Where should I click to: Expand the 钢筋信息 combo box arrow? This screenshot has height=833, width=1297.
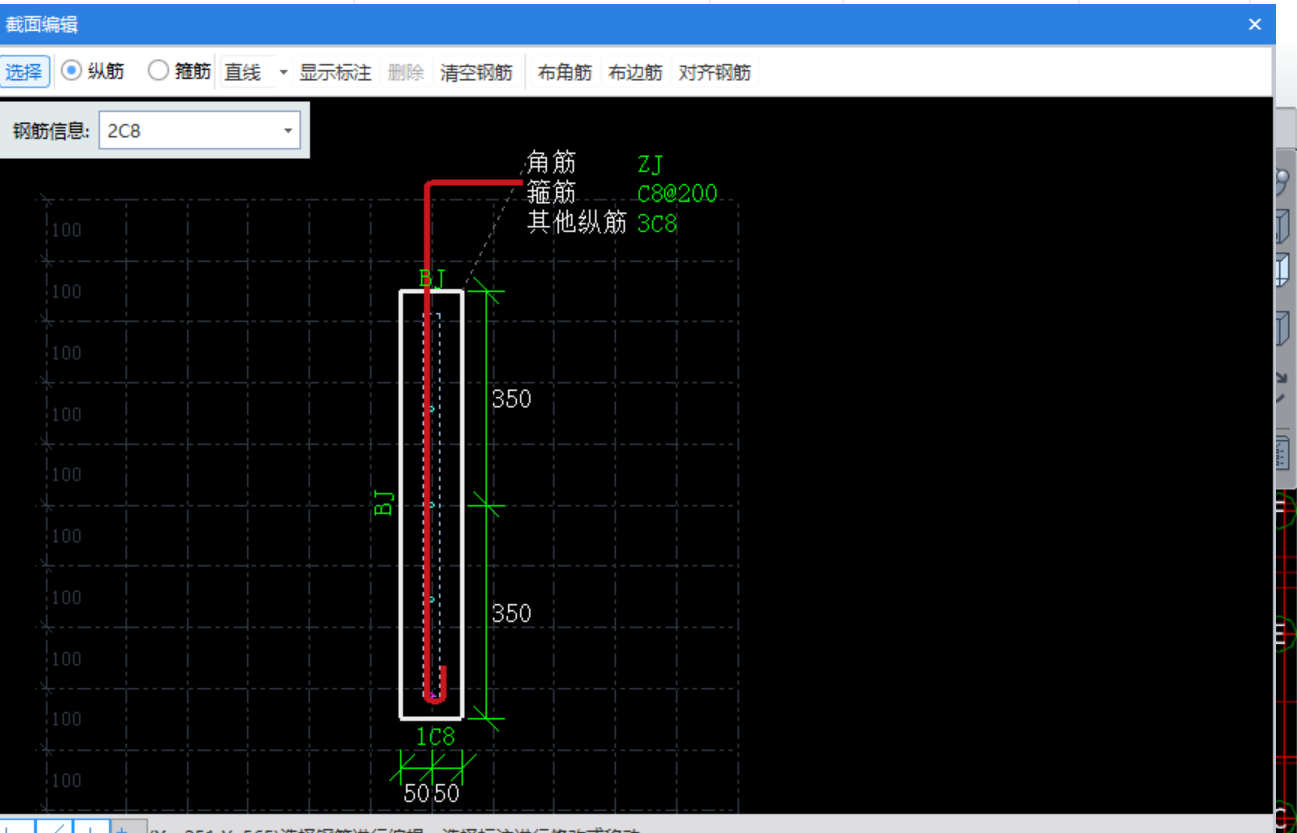pyautogui.click(x=289, y=130)
